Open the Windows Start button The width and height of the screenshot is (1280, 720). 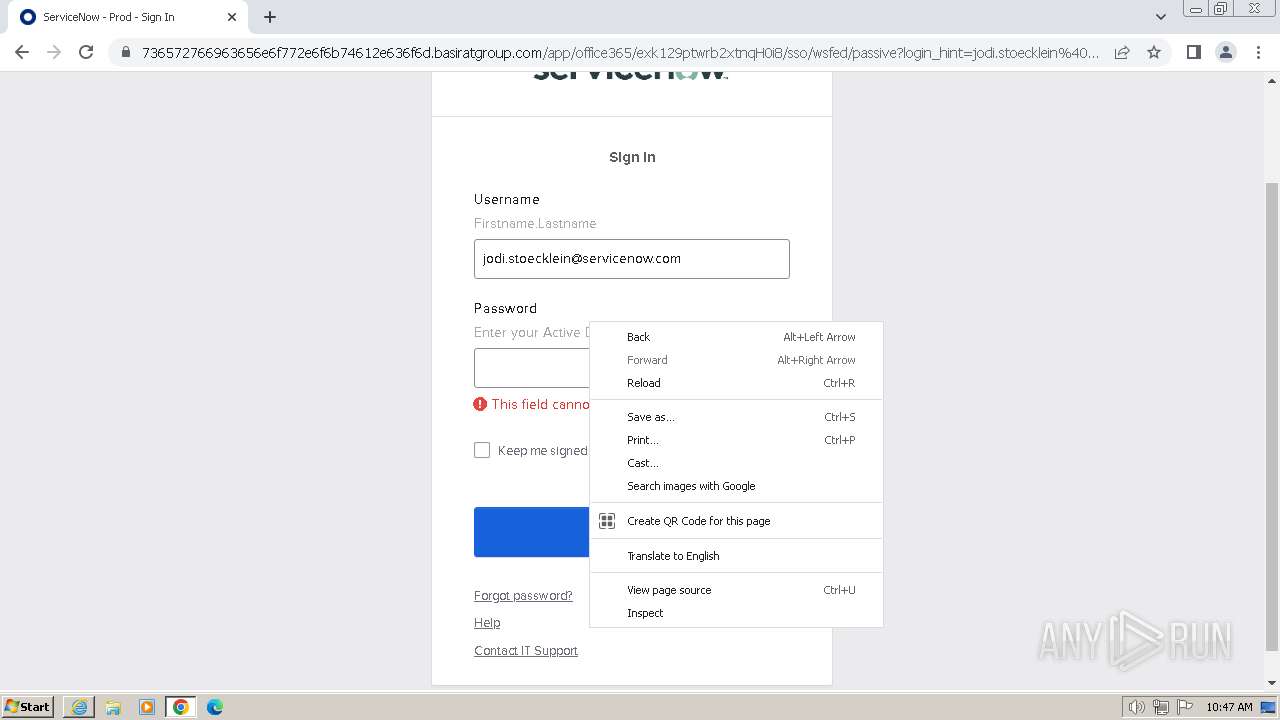click(27, 707)
